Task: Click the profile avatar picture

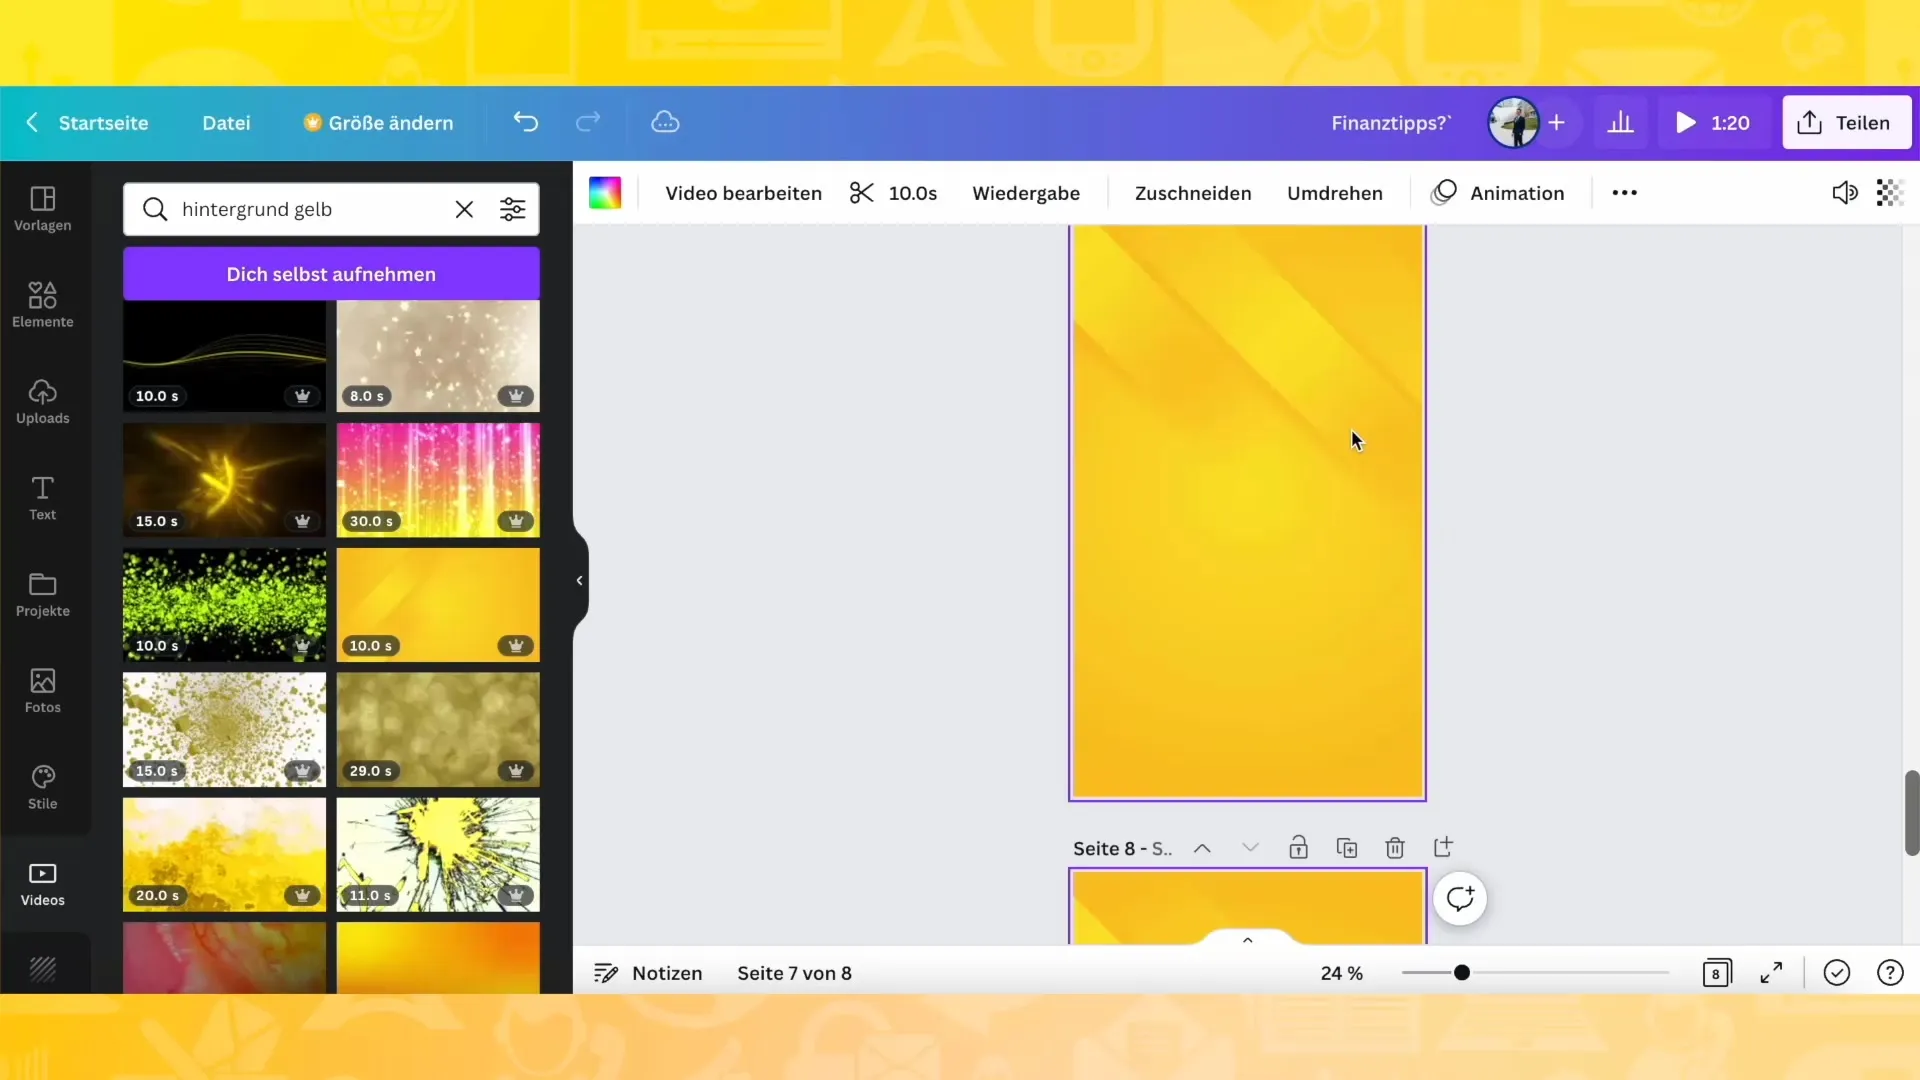Action: (1513, 122)
